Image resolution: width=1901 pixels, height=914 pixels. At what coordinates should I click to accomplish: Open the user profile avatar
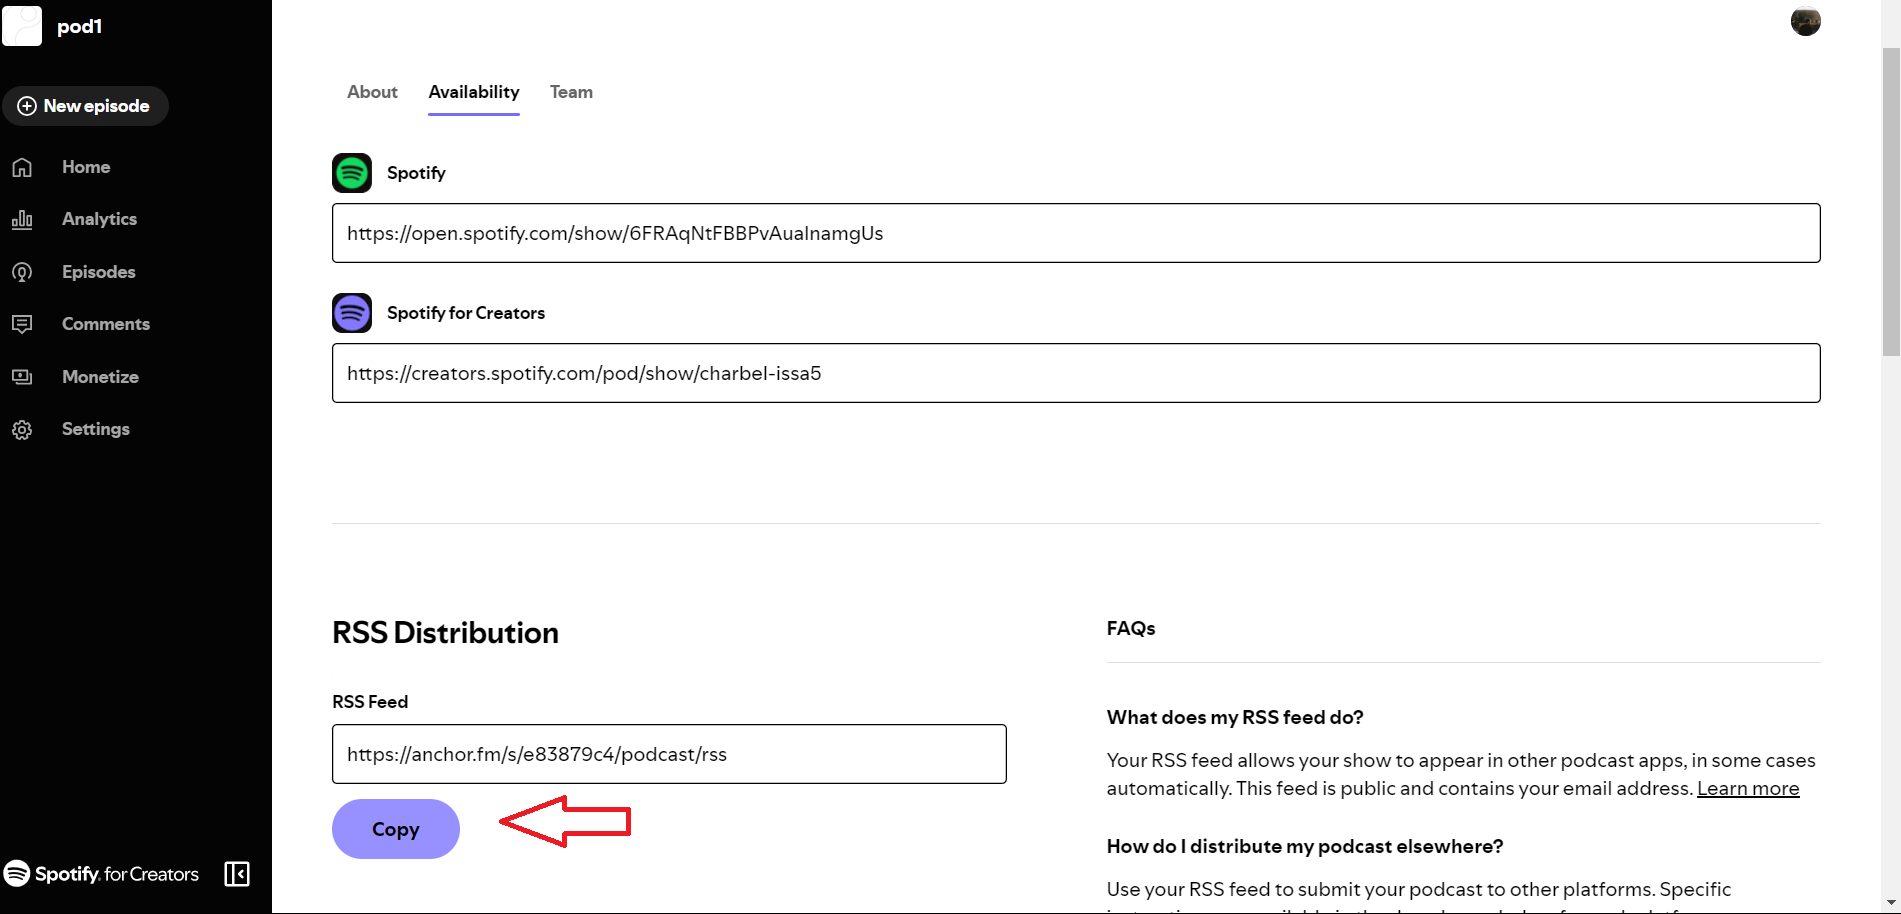(1805, 21)
